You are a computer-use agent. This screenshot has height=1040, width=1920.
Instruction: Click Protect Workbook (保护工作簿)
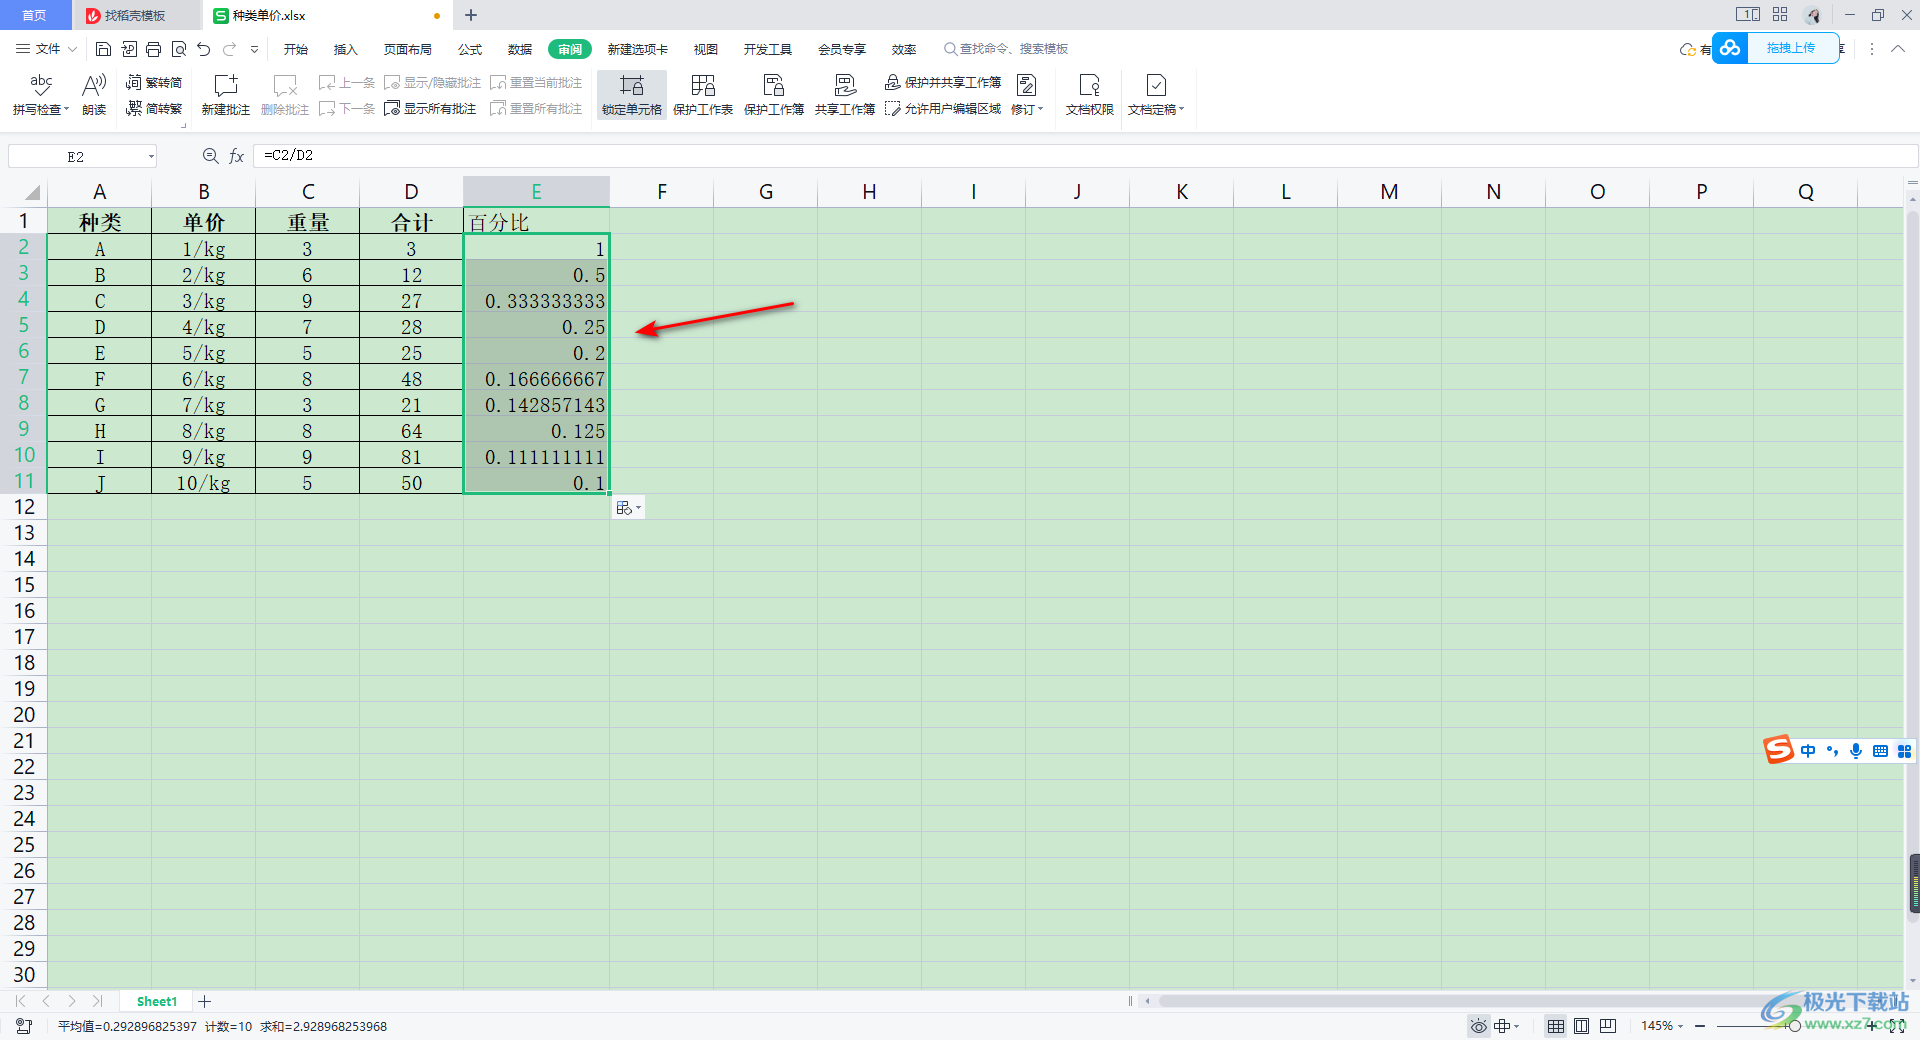pyautogui.click(x=774, y=95)
